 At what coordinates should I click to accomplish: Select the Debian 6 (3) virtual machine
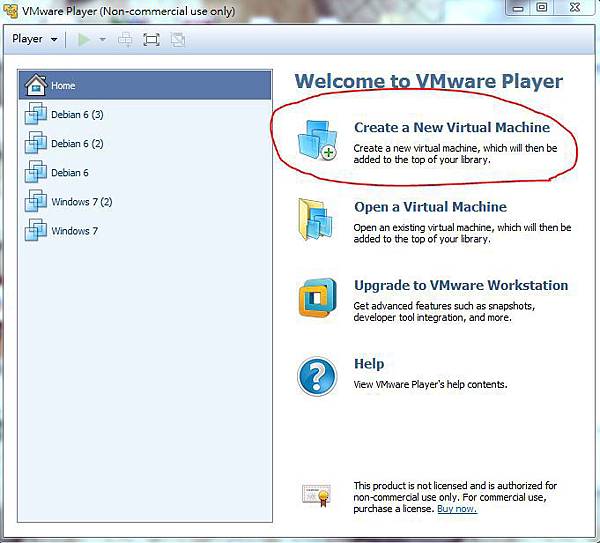pos(145,114)
